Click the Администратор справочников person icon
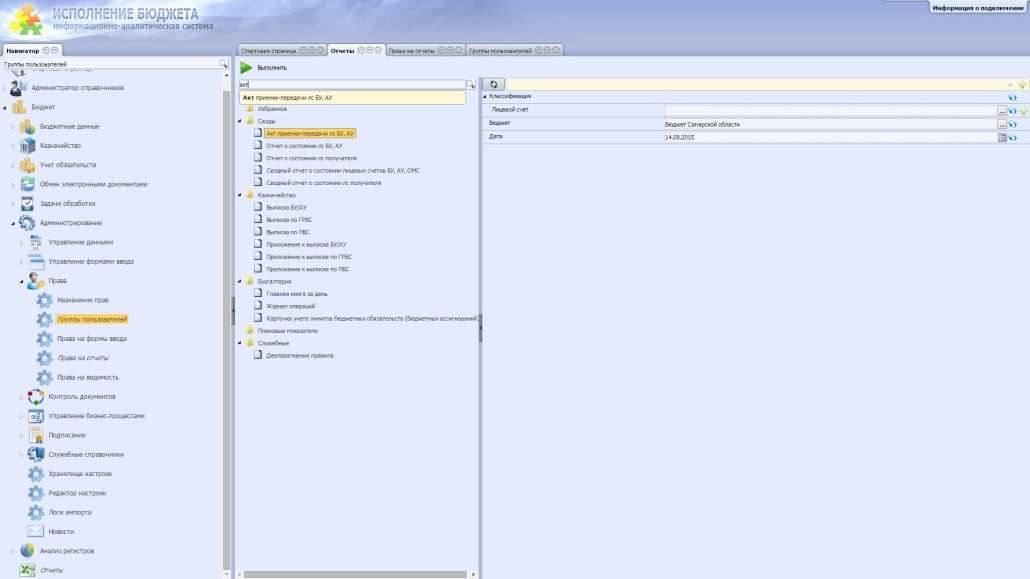1030x579 pixels. (18, 87)
